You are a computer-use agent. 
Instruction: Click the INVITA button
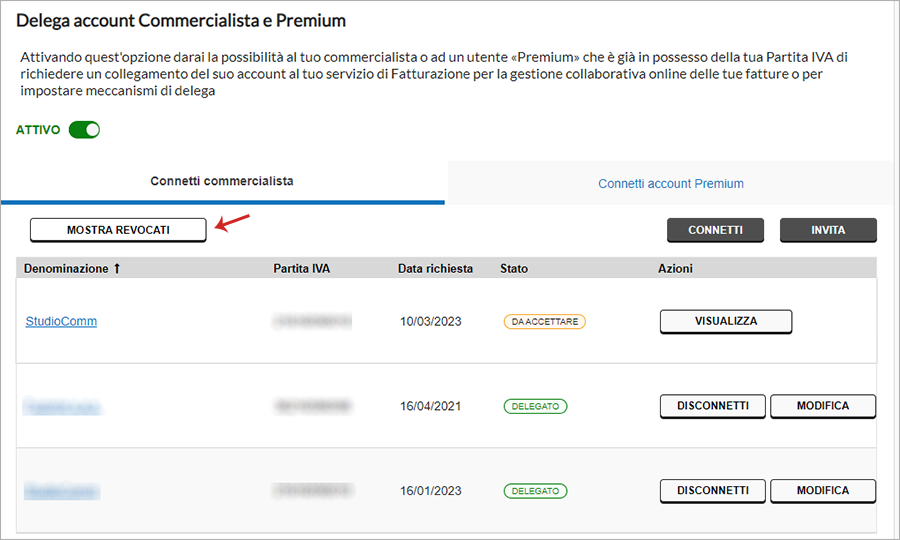(828, 230)
